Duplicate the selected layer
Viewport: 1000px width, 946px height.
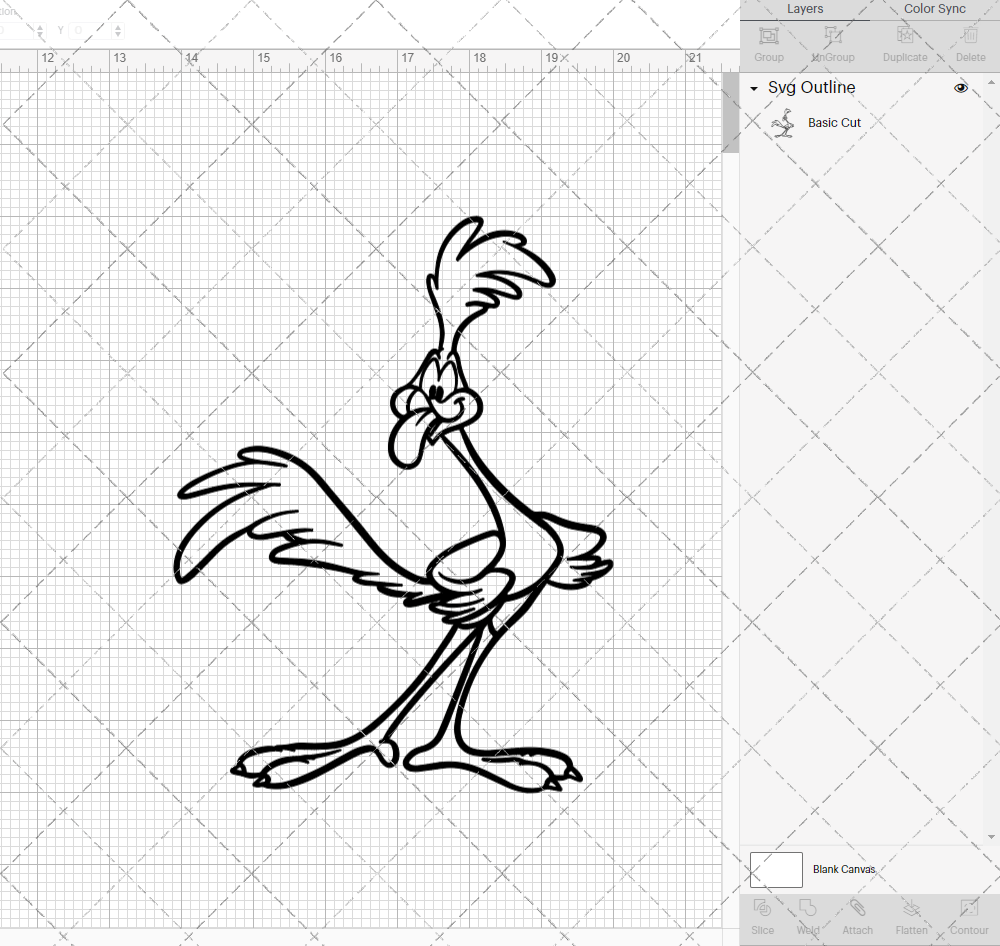pyautogui.click(x=905, y=36)
